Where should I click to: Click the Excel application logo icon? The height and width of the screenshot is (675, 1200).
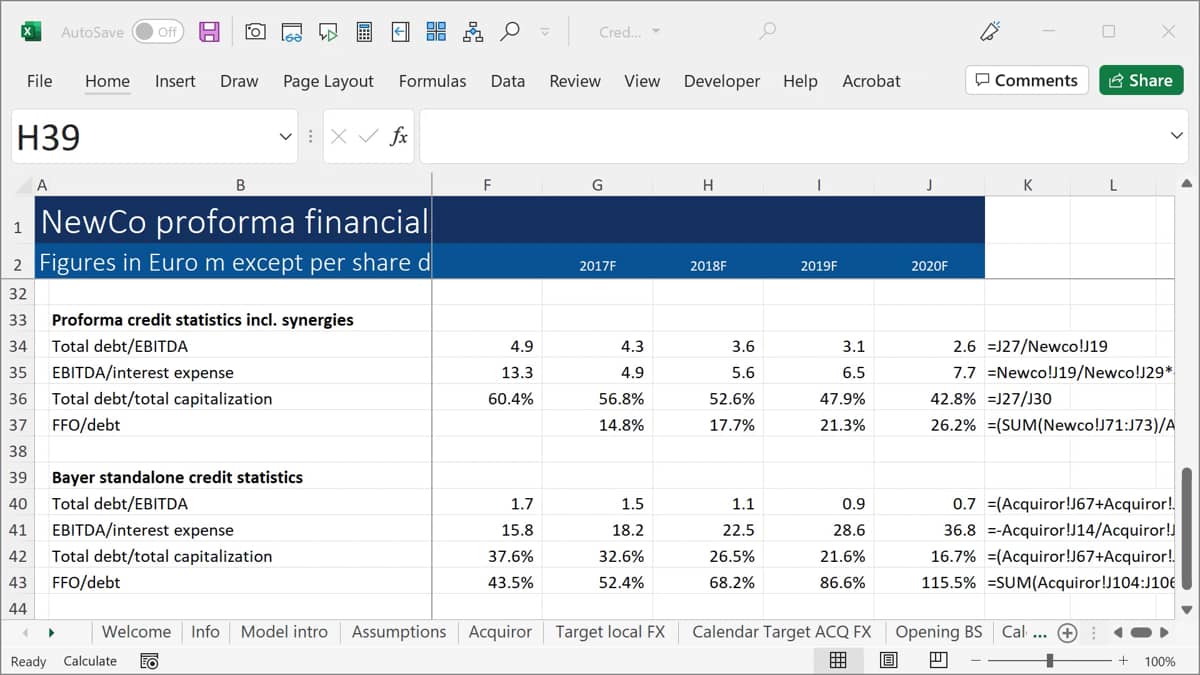pyautogui.click(x=31, y=32)
